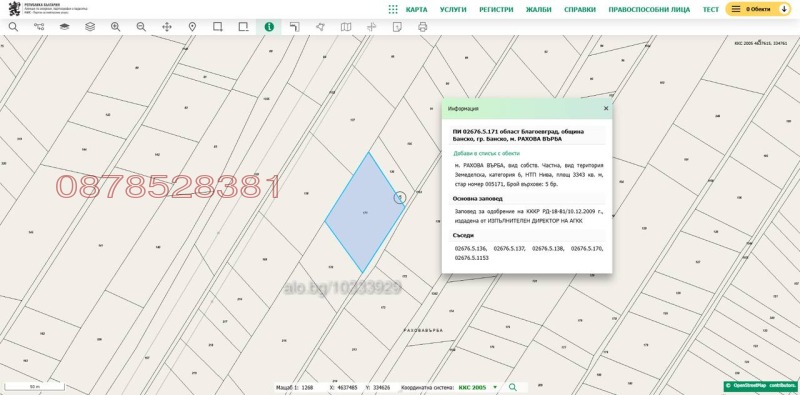The height and width of the screenshot is (395, 800).
Task: Zoom out with magnifier minus icon
Action: click(x=141, y=27)
